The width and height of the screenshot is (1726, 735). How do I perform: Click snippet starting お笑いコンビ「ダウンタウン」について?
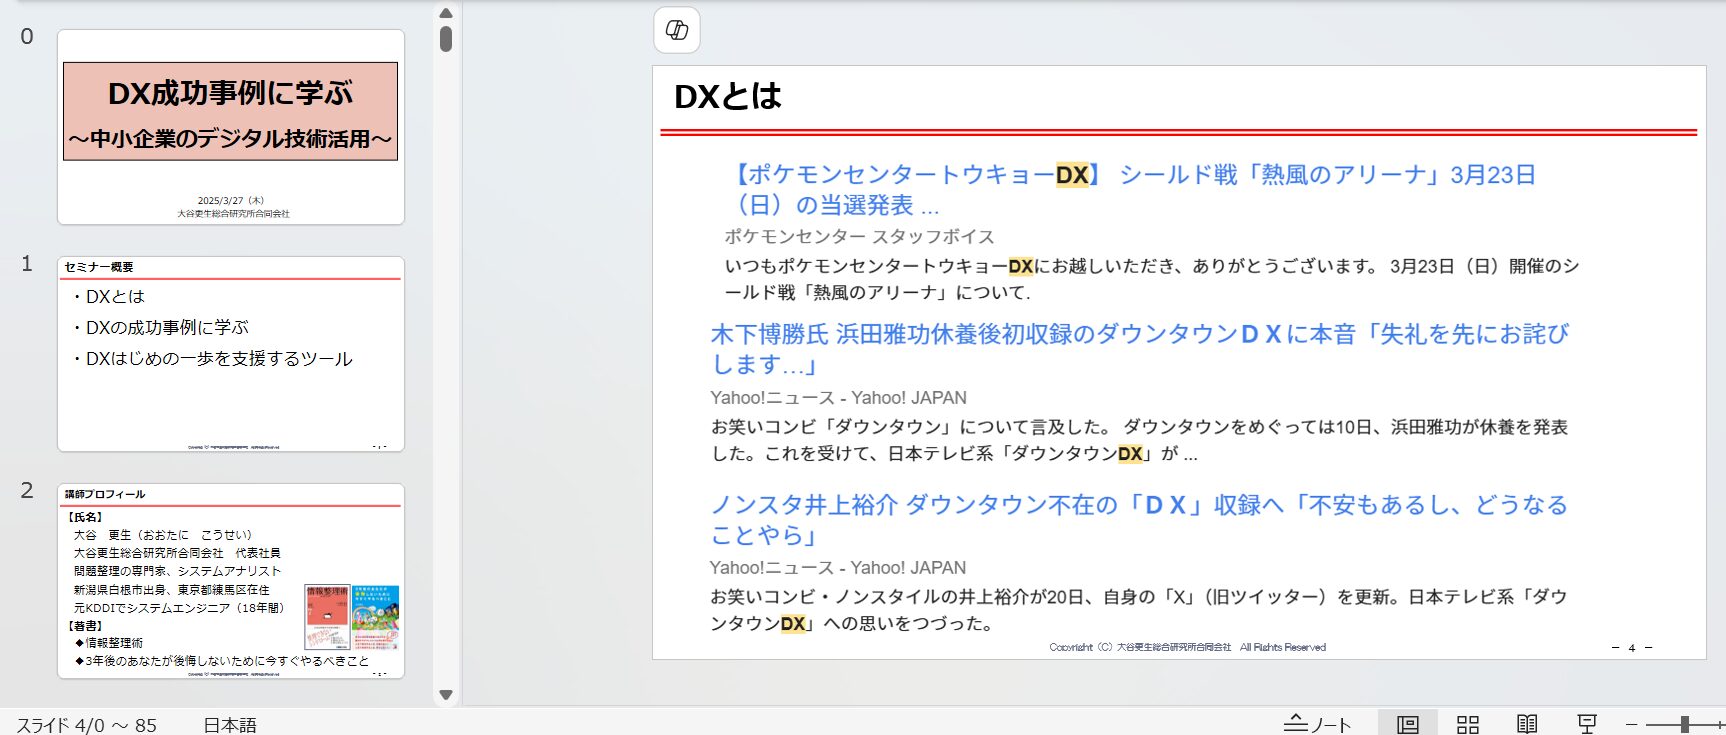click(x=1140, y=440)
